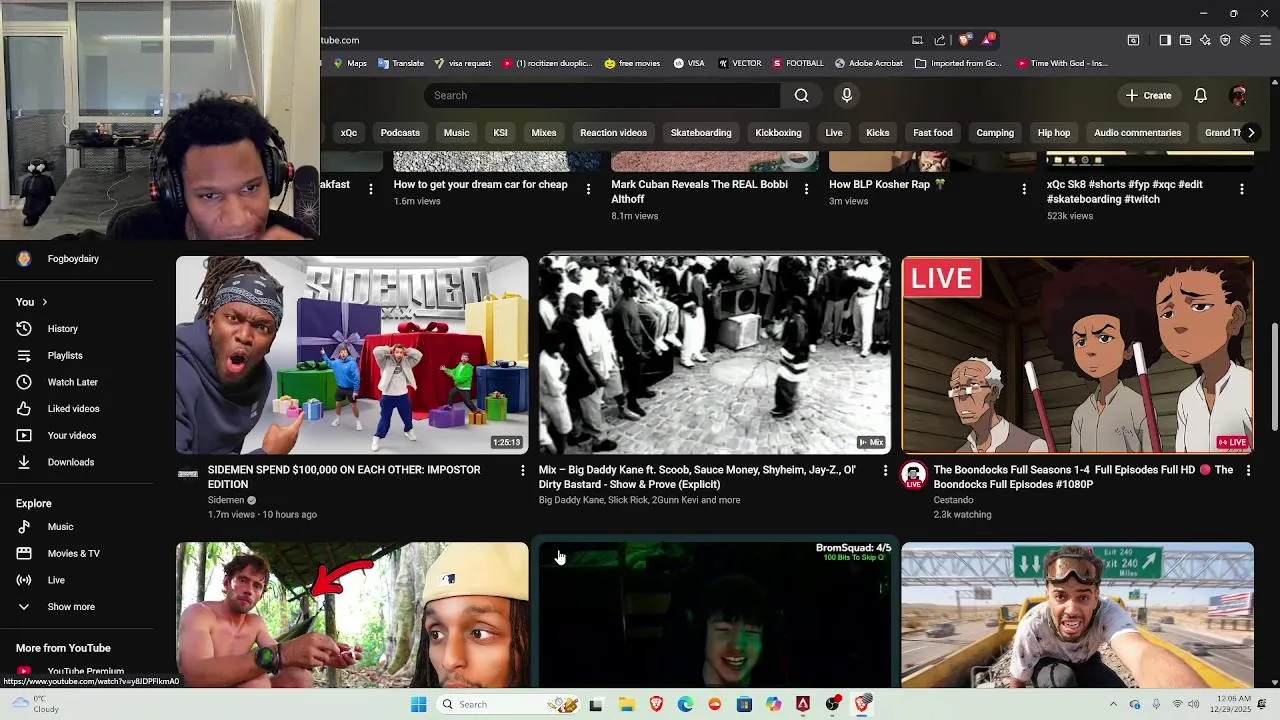This screenshot has height=720, width=1280.
Task: Open Sidemen Spend $100,000 video title
Action: click(344, 477)
